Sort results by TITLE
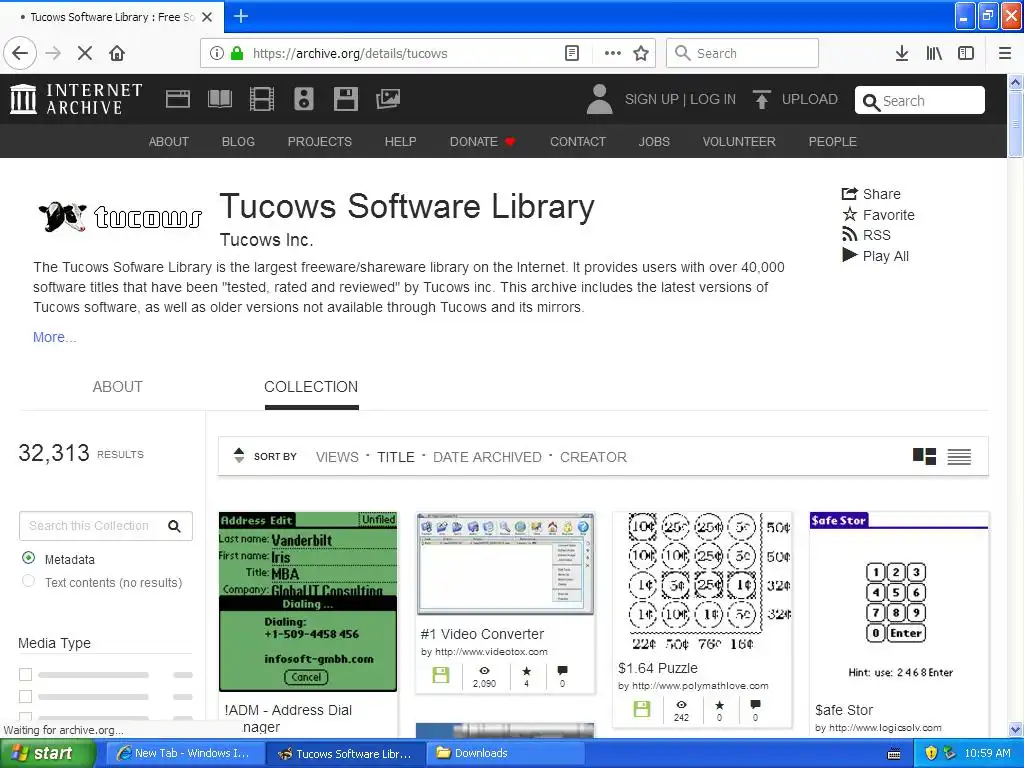The height and width of the screenshot is (768, 1024). [x=396, y=457]
